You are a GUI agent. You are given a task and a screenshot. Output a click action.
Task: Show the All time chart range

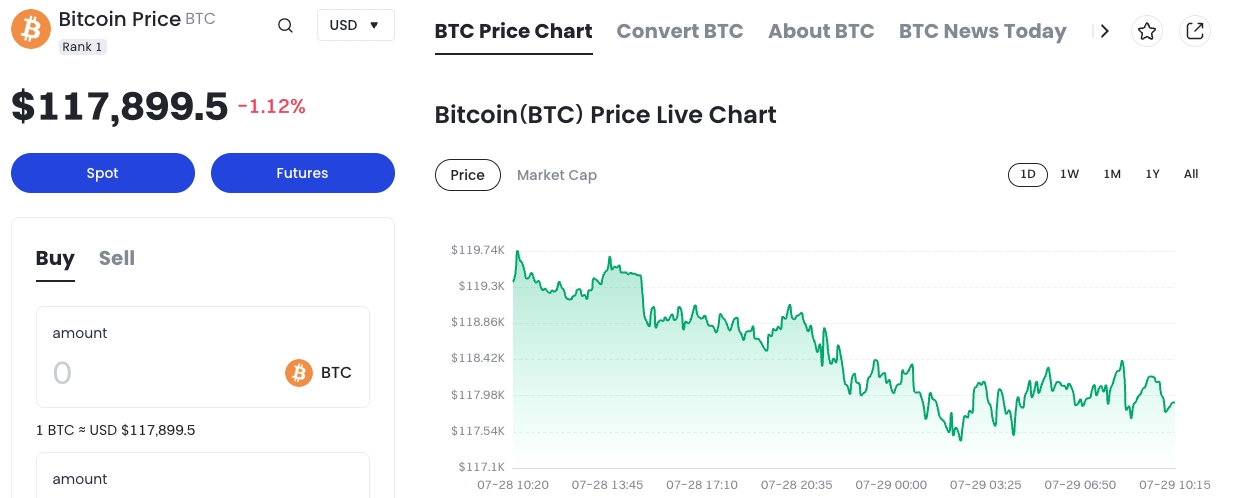point(1191,174)
